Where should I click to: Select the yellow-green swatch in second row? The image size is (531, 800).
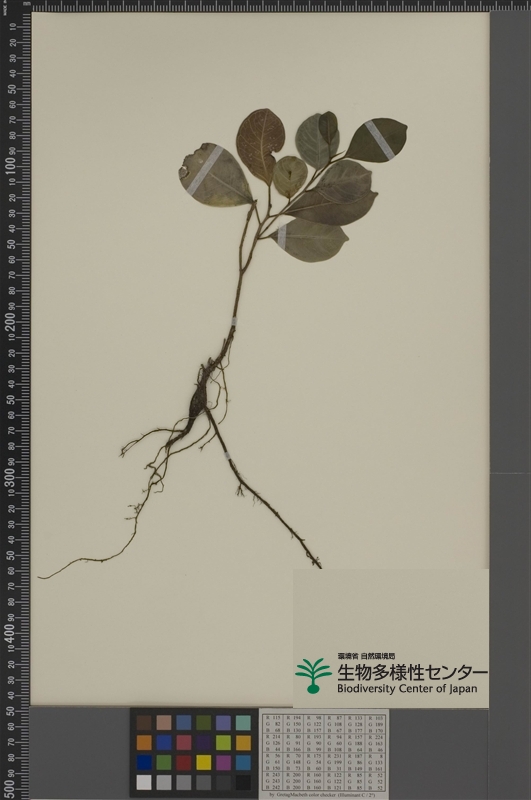coord(223,742)
